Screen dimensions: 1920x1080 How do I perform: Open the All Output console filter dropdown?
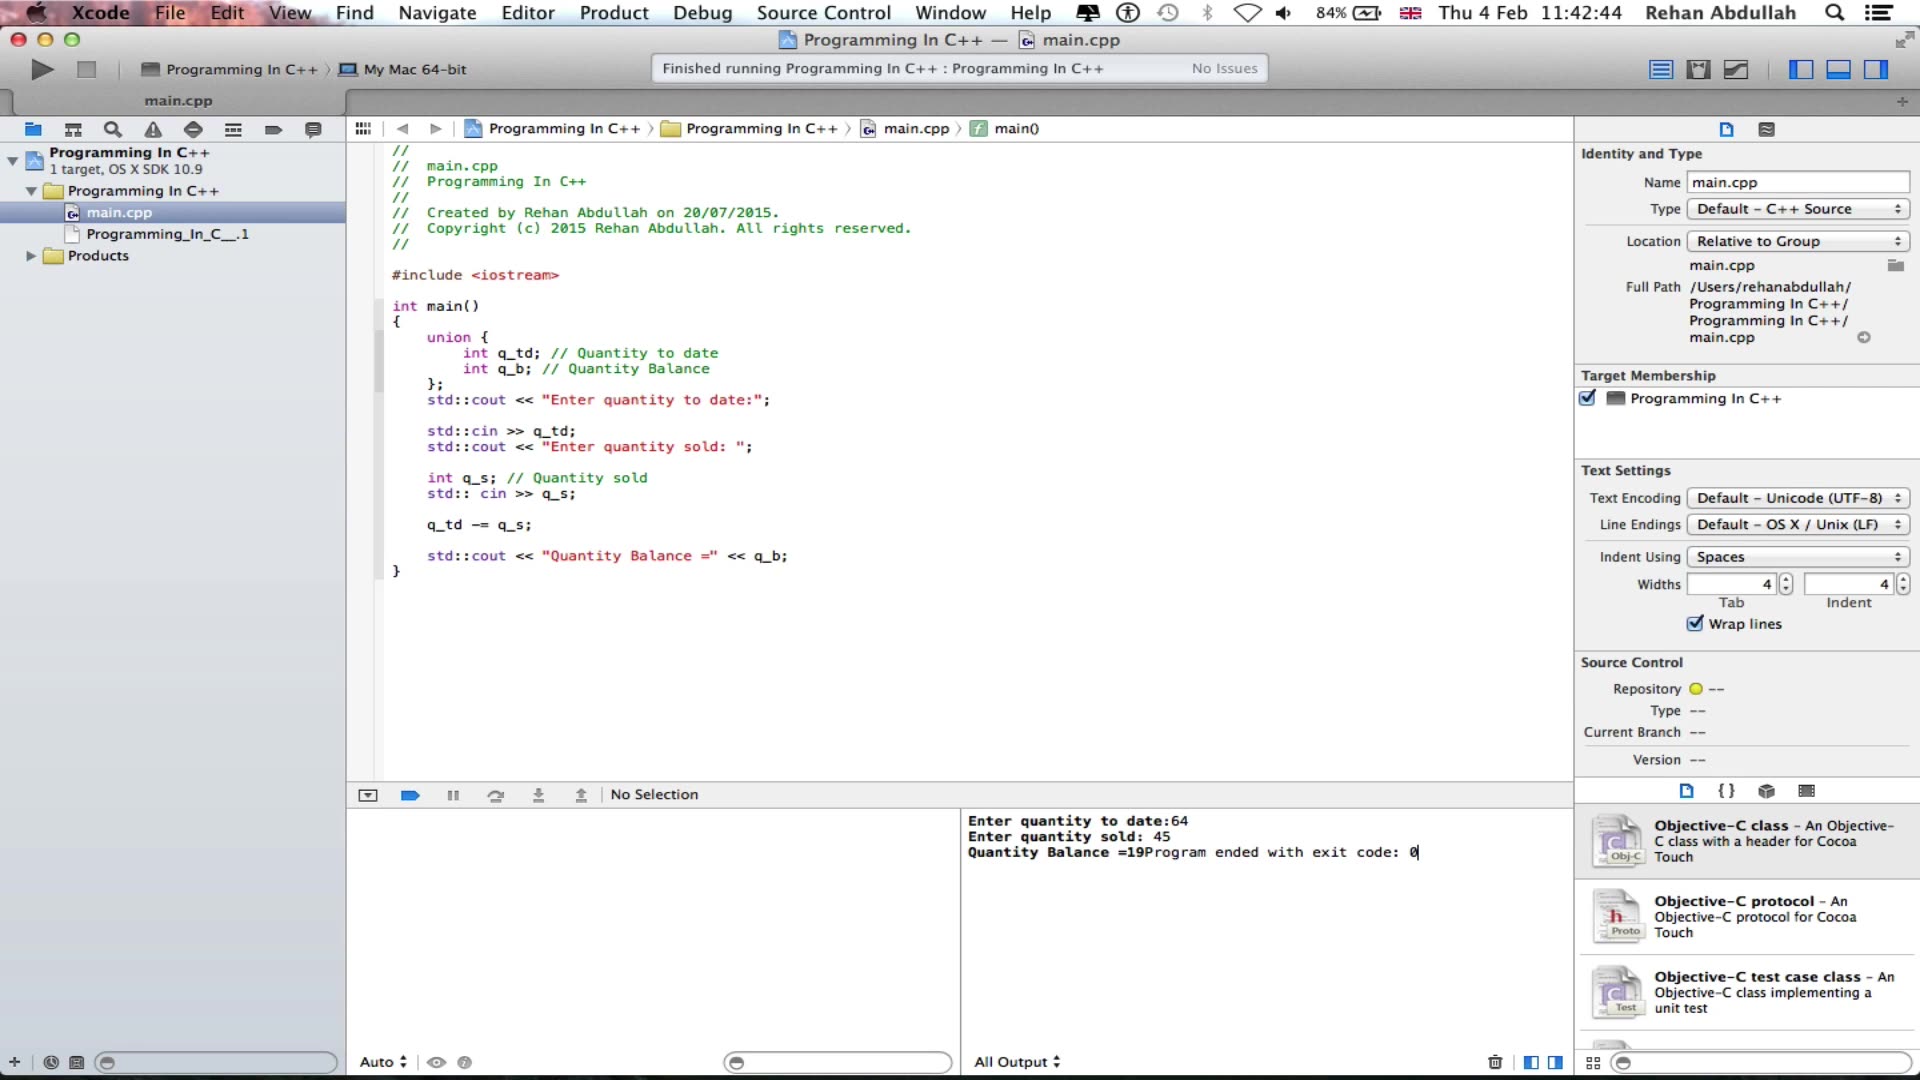(1017, 1062)
